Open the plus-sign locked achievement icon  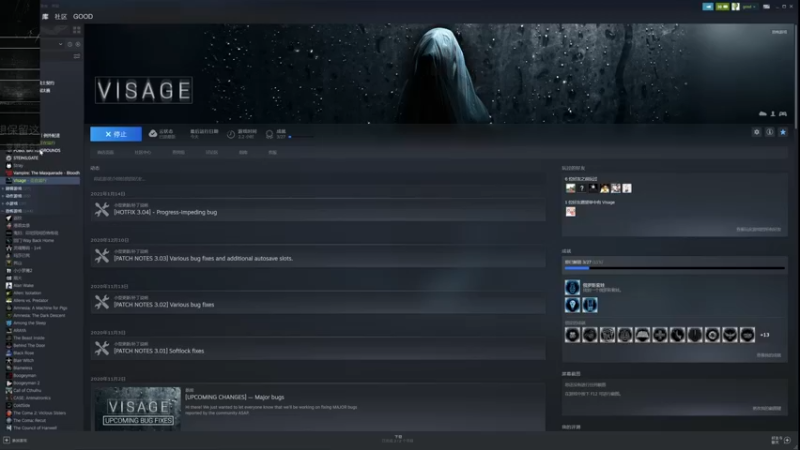click(660, 335)
